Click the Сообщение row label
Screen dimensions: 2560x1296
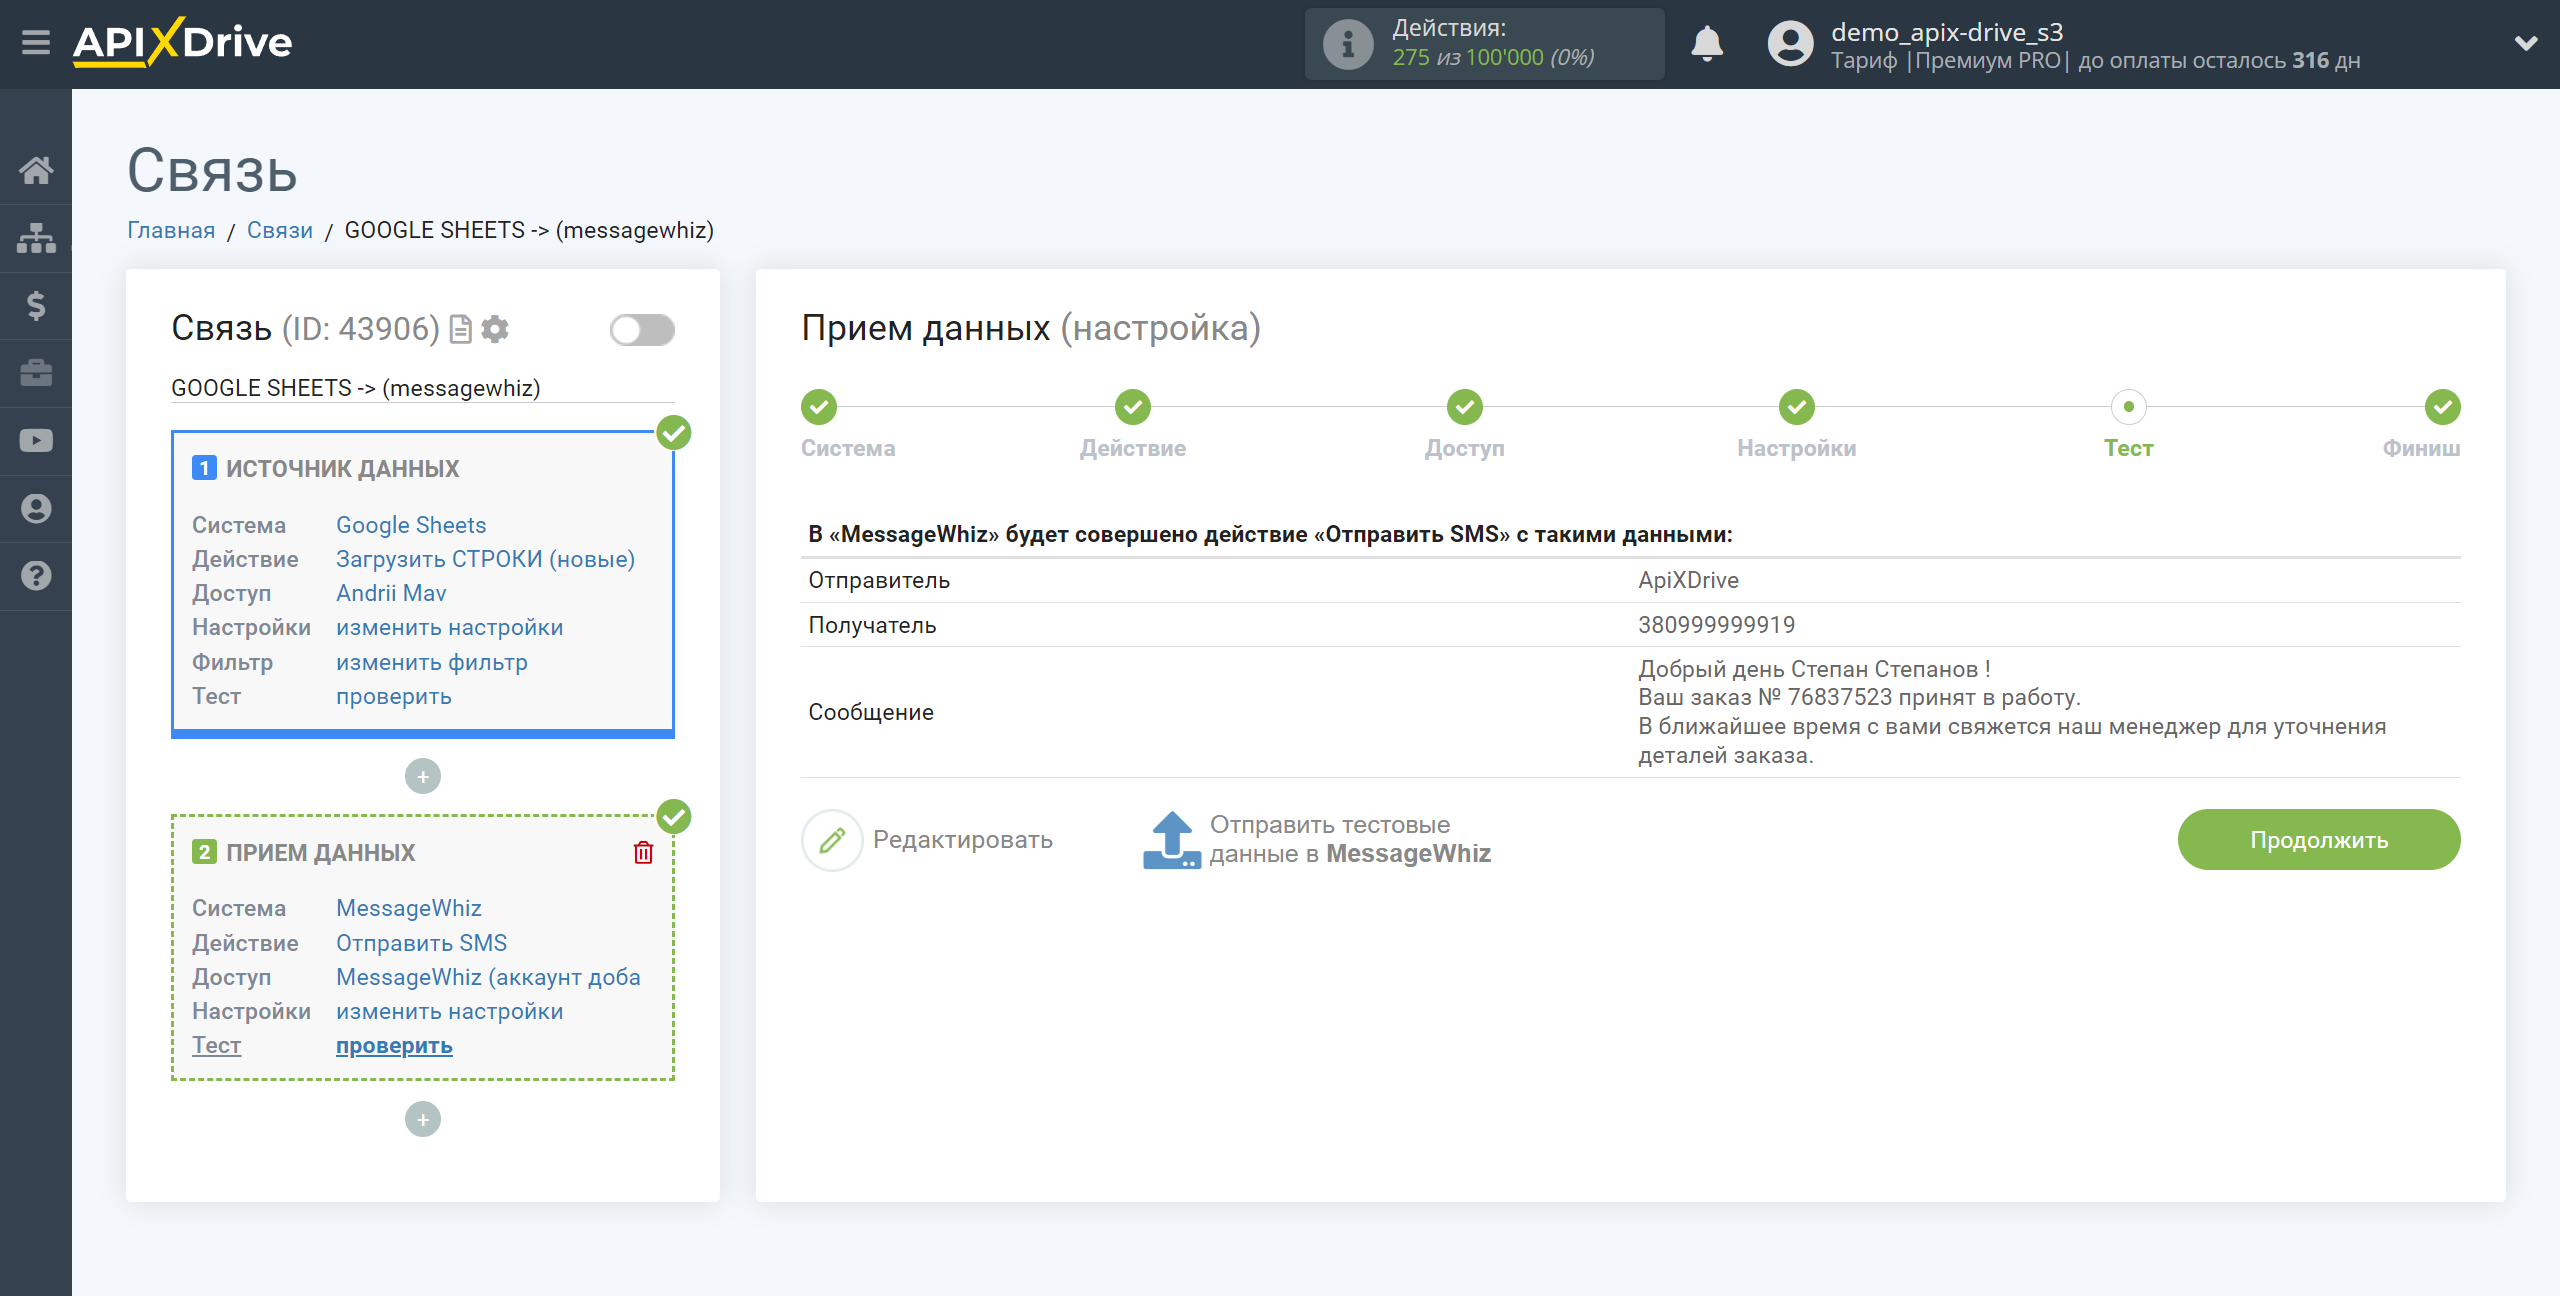[871, 712]
